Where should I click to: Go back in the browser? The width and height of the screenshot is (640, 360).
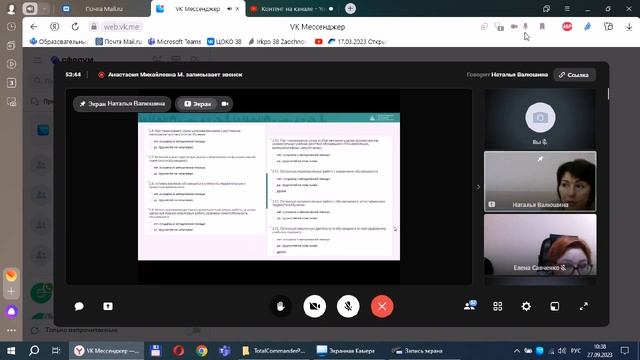(x=34, y=27)
